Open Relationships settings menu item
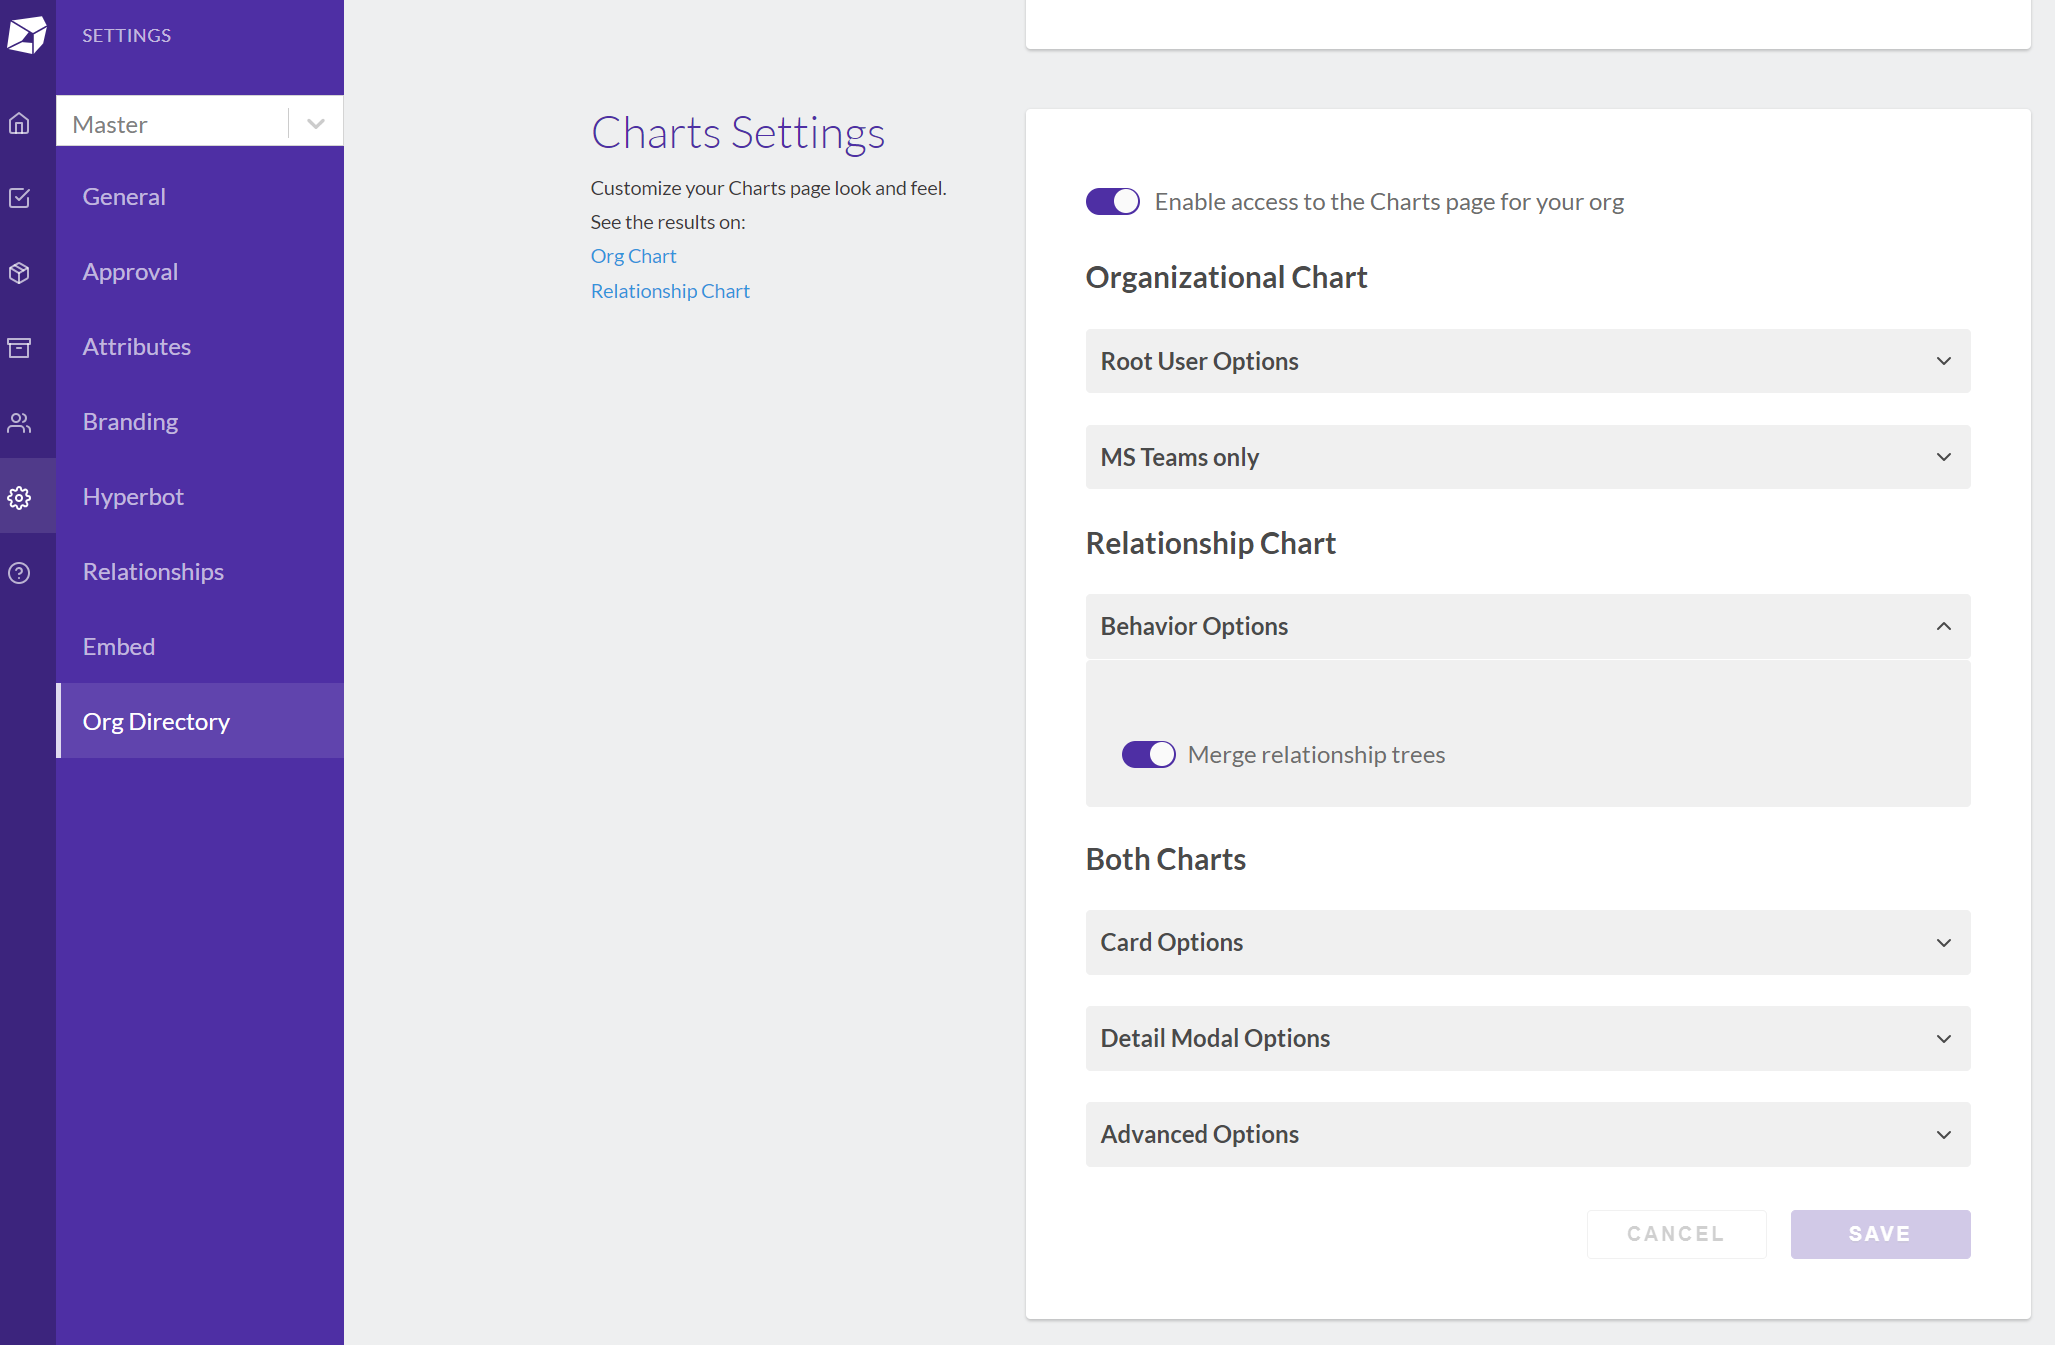Screen dimensions: 2055x1345 click(x=200, y=571)
